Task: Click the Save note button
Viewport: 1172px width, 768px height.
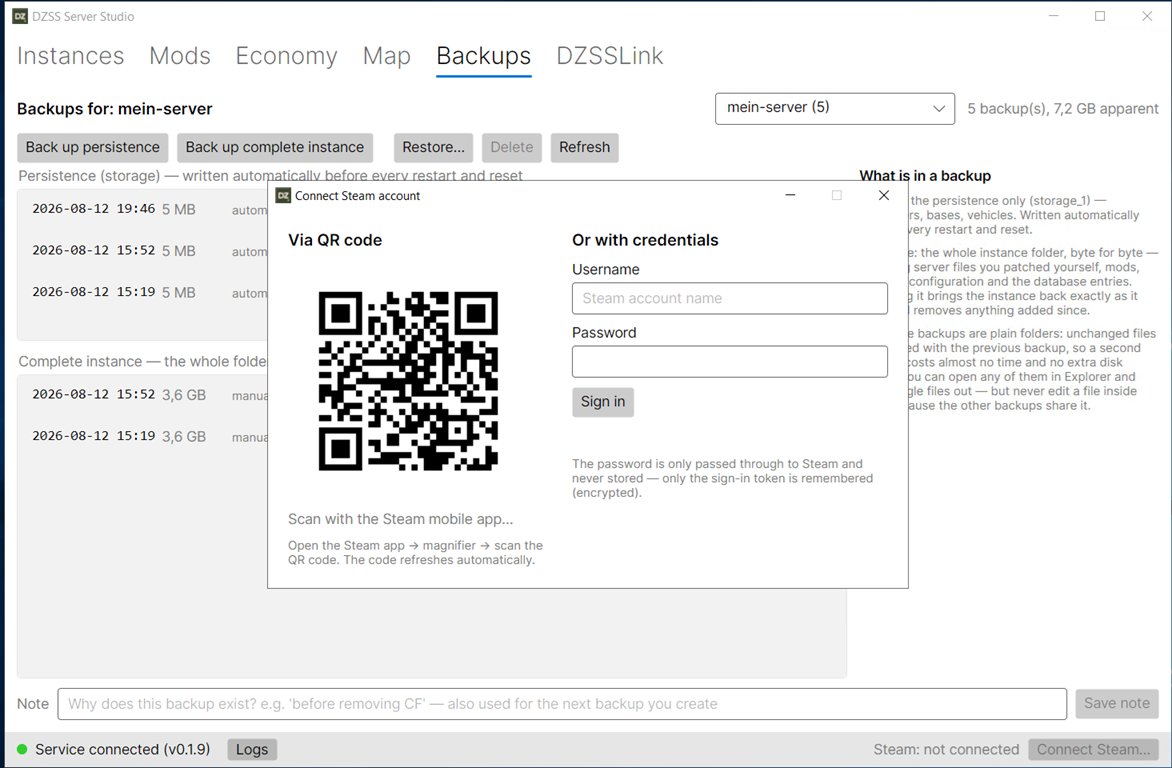Action: (x=1117, y=704)
